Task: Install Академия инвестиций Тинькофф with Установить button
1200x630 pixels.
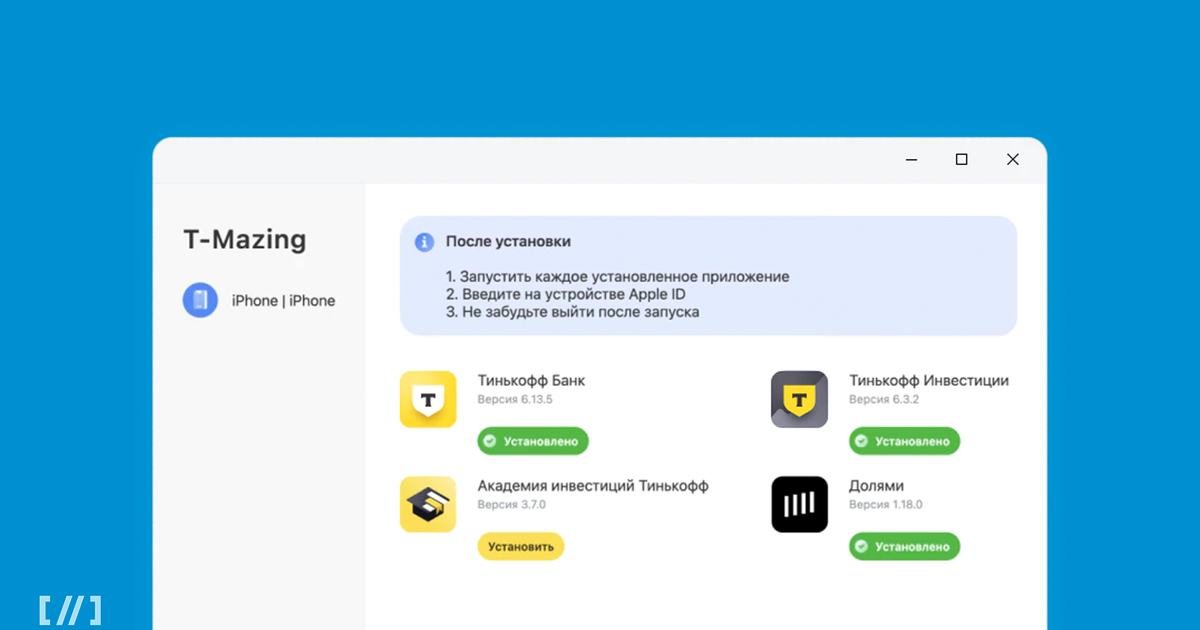Action: (x=521, y=546)
